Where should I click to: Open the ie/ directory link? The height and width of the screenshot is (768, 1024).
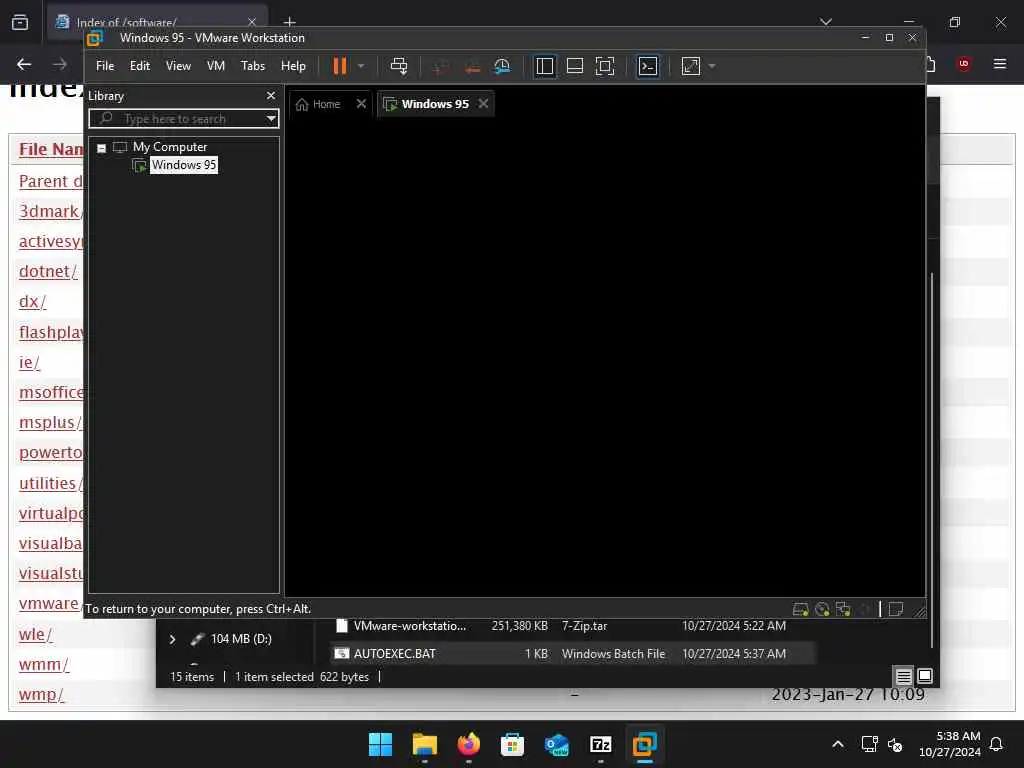point(29,362)
